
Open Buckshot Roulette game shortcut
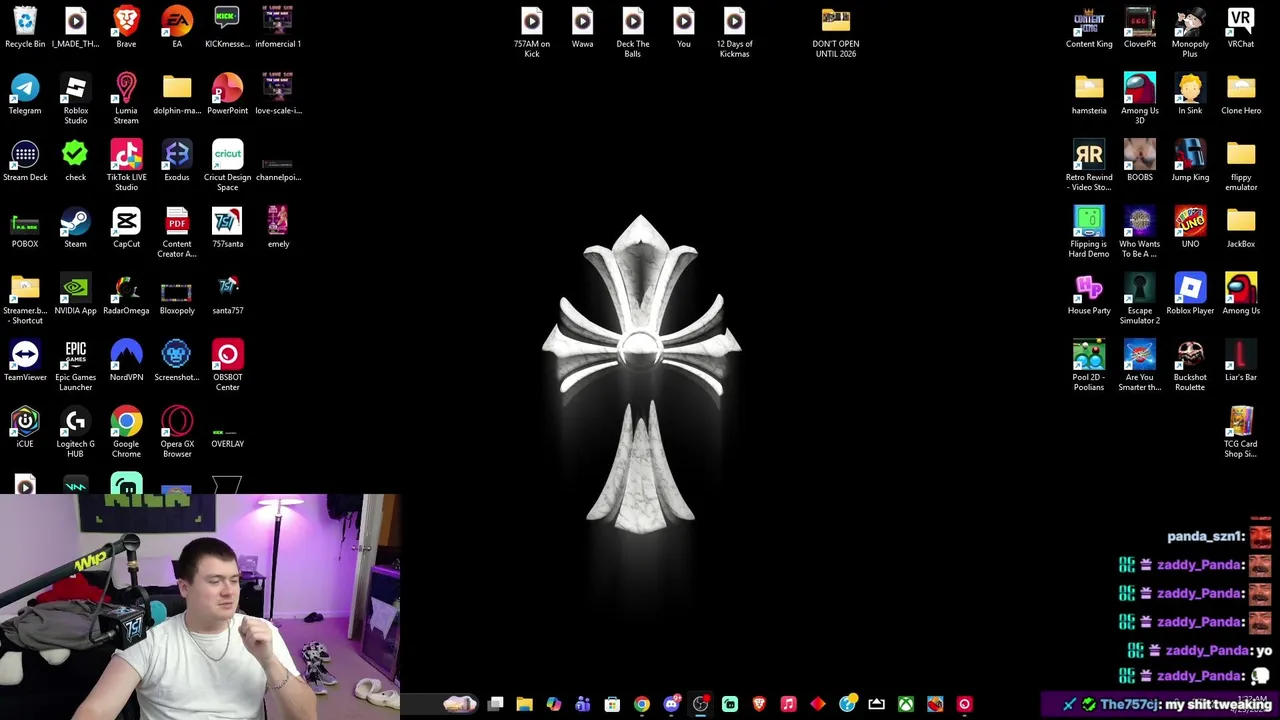[x=1190, y=366]
